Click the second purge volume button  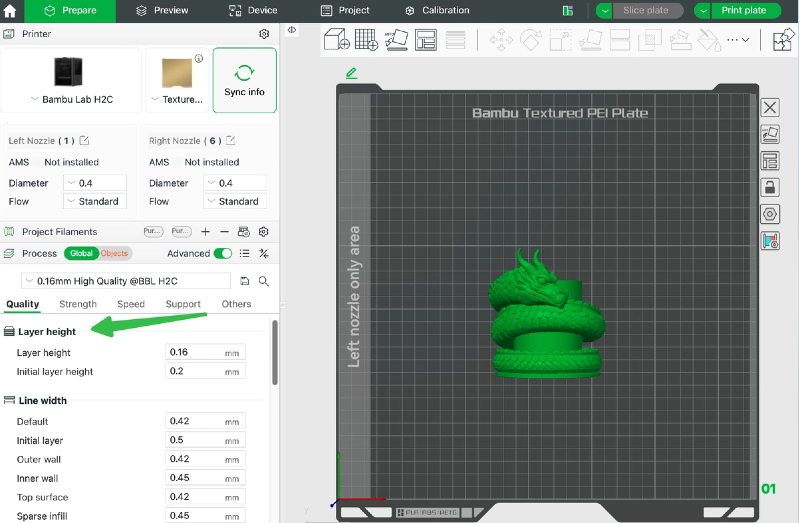click(181, 231)
